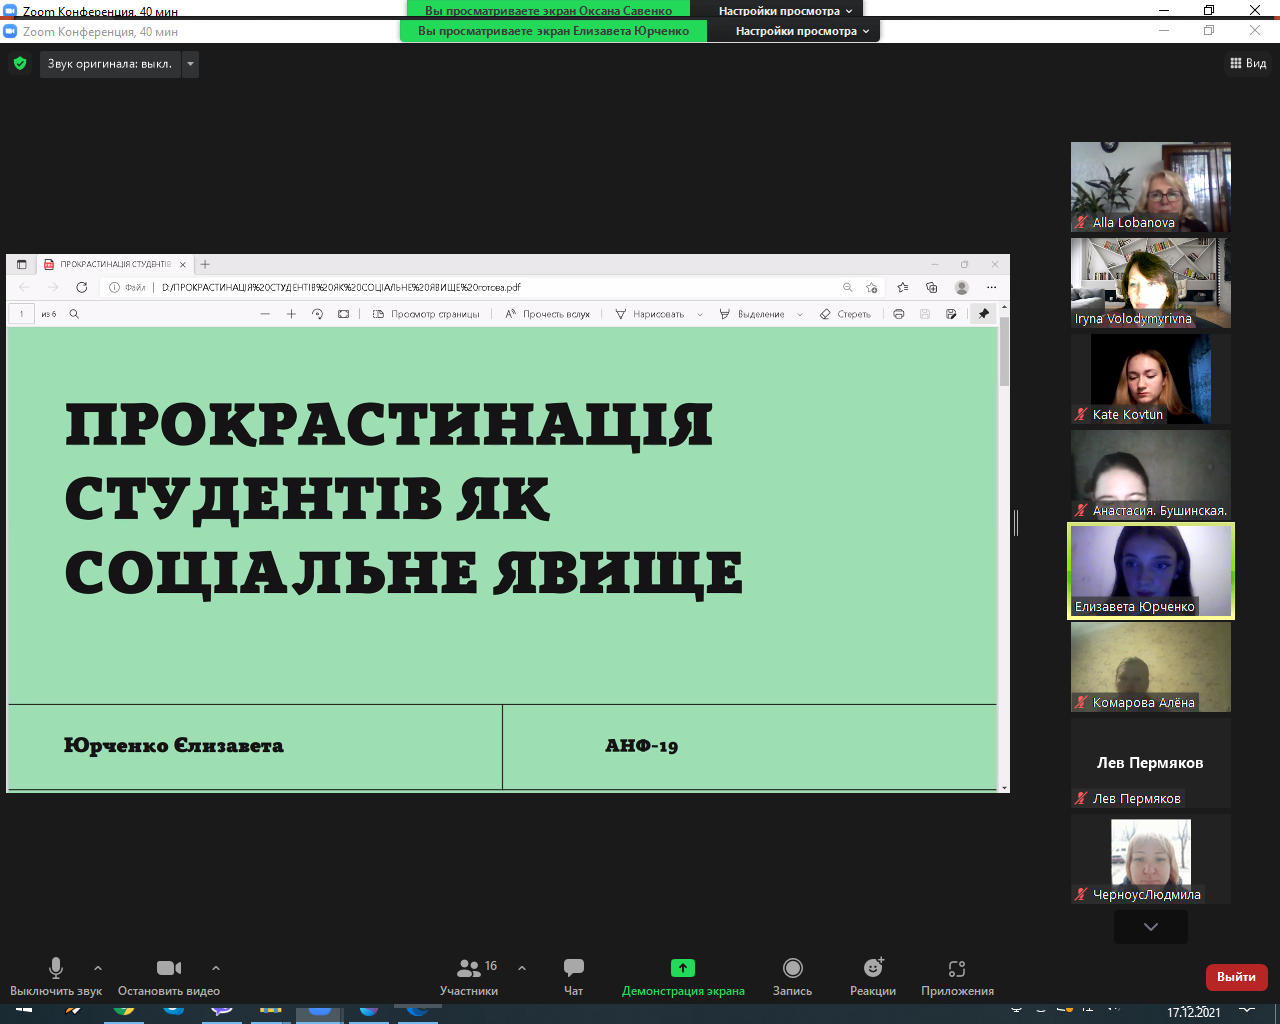Select Комарова Алёна's video thumbnail
This screenshot has width=1280, height=1024.
(1151, 667)
